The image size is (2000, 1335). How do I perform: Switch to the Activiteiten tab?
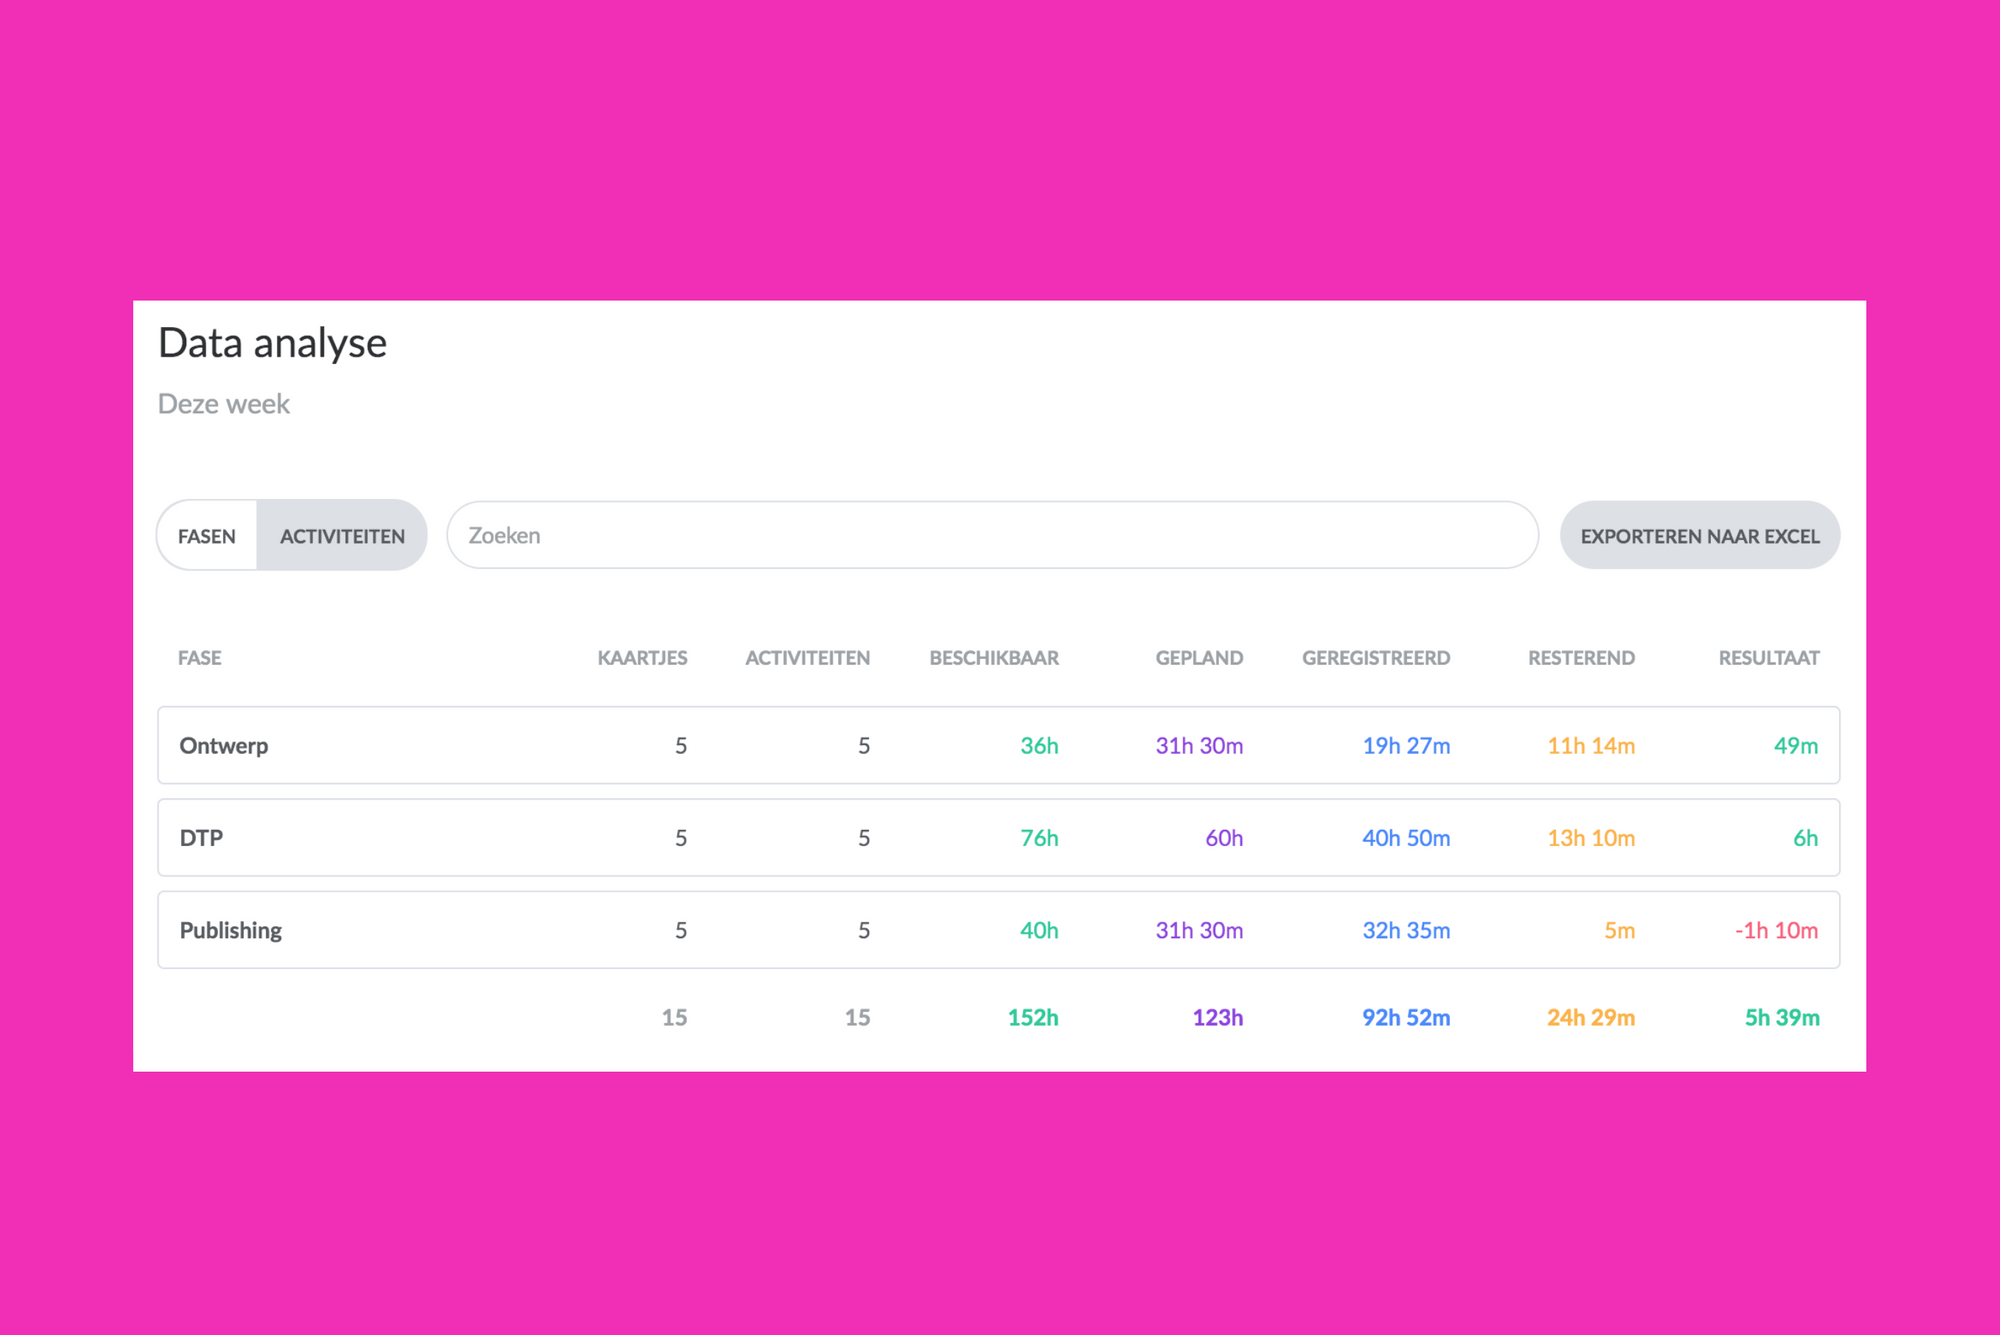(x=342, y=536)
